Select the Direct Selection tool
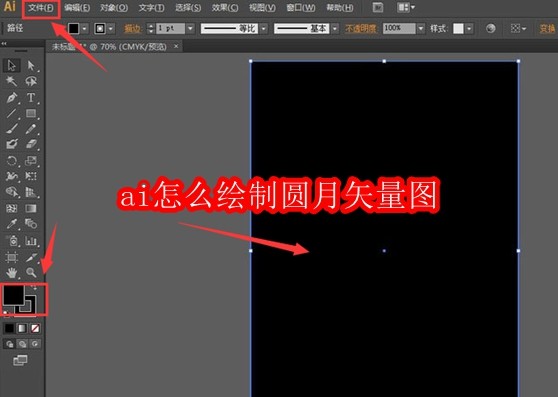 31,65
